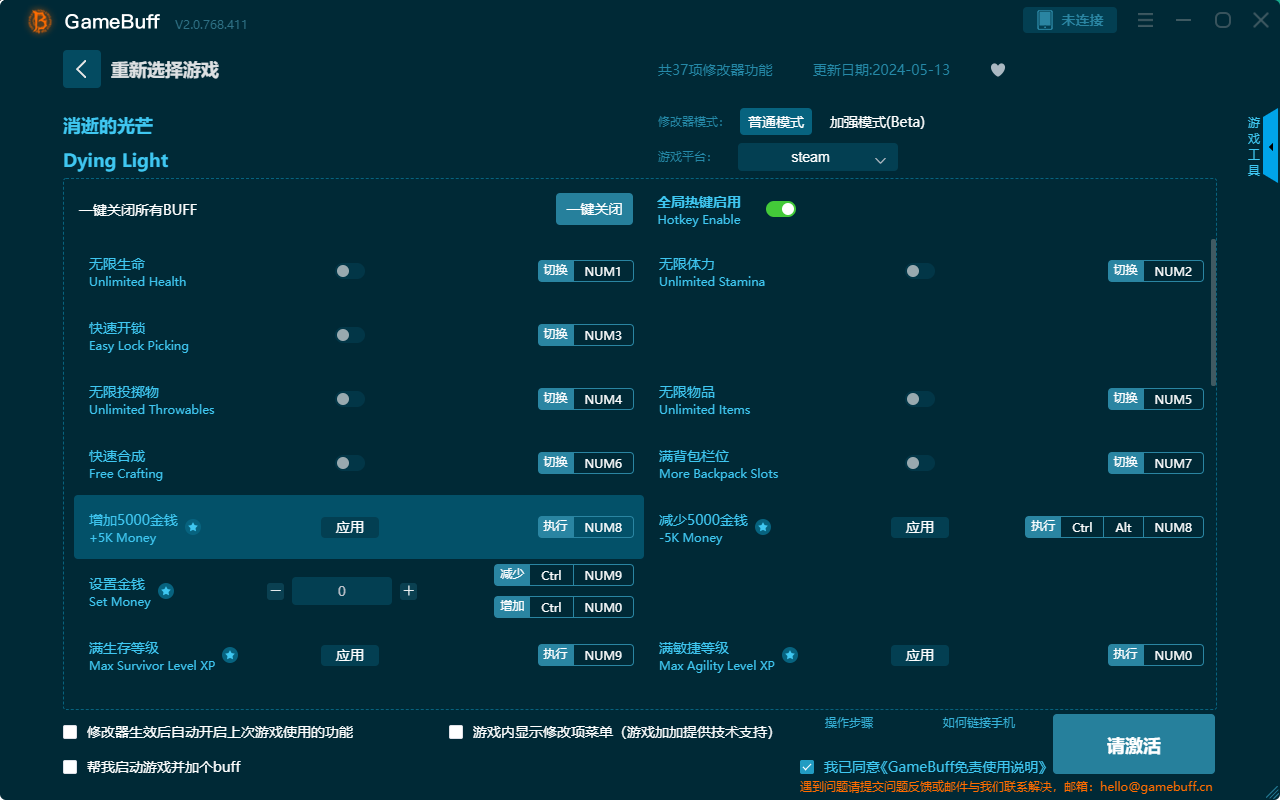The height and width of the screenshot is (800, 1280).
Task: Click the 请激活 activate button
Action: pyautogui.click(x=1134, y=746)
